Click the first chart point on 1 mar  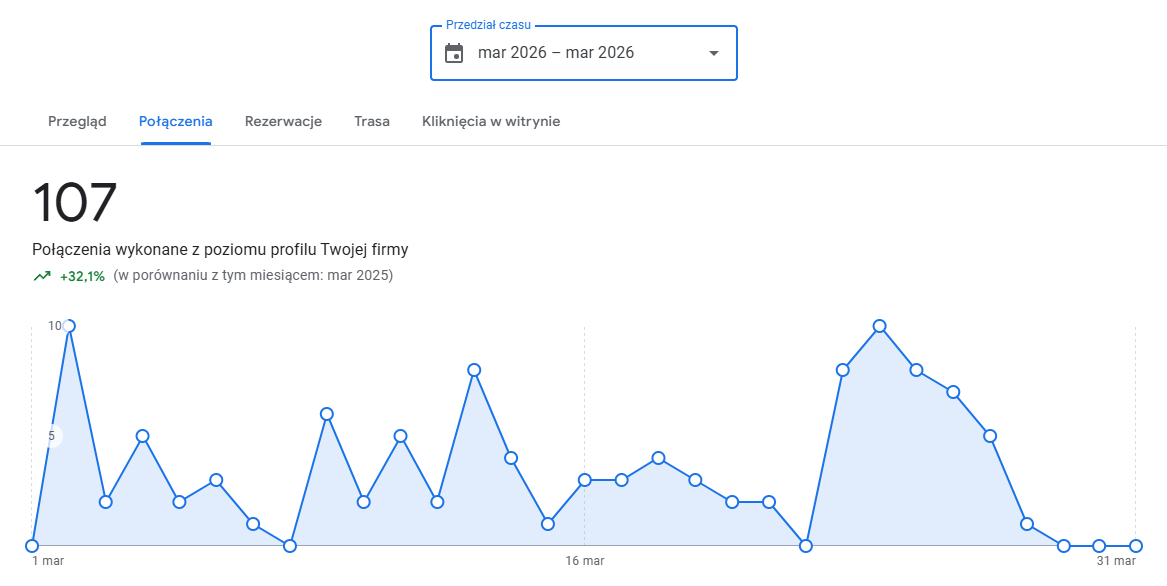[32, 546]
